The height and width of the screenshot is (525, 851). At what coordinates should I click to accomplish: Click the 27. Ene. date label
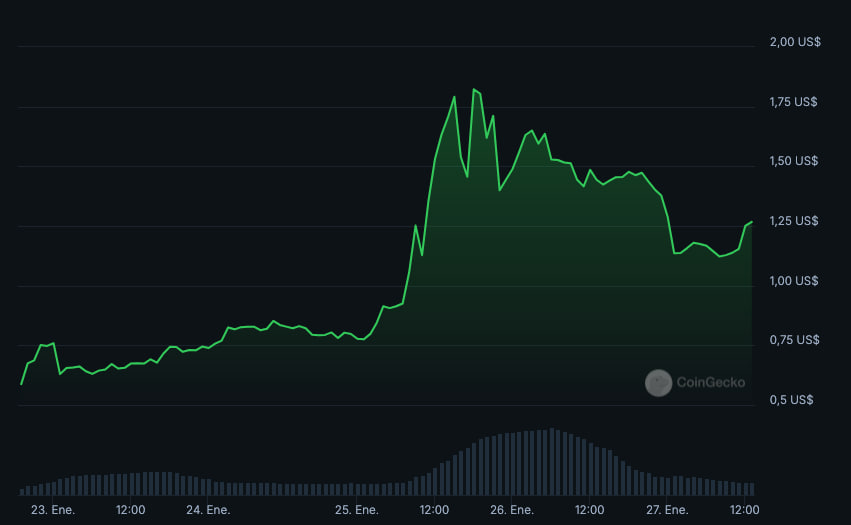(667, 510)
